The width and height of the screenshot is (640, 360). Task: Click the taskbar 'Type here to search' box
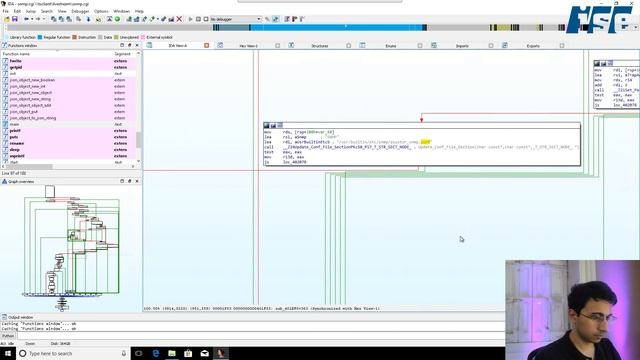(73, 353)
